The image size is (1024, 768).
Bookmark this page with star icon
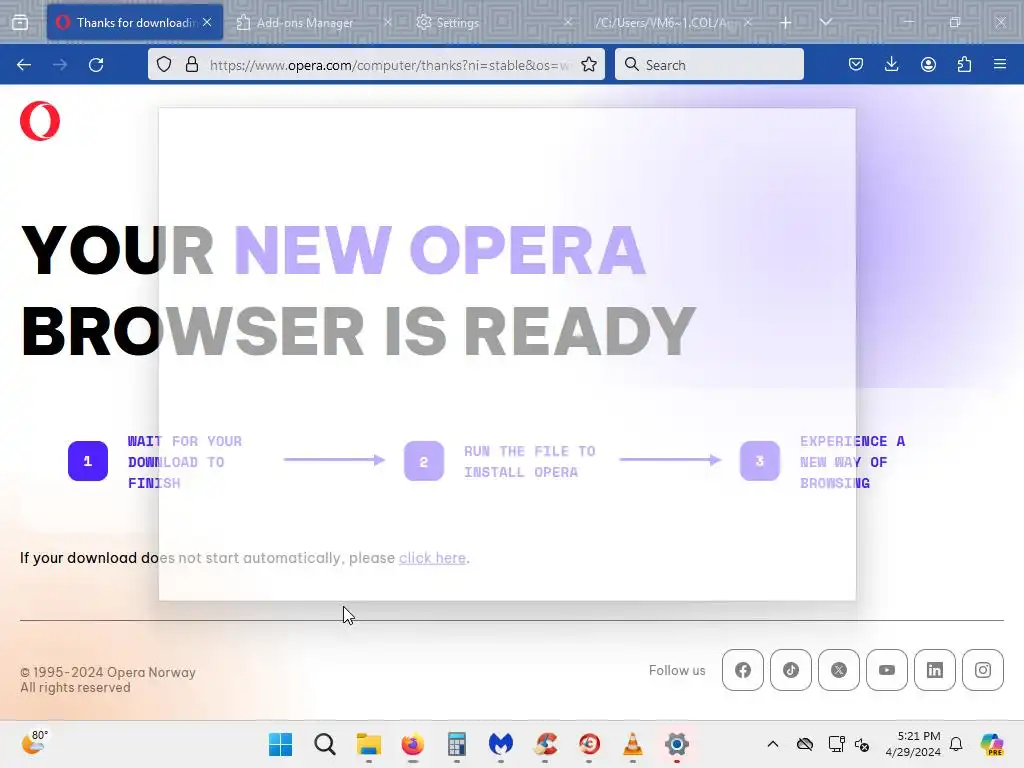point(588,65)
